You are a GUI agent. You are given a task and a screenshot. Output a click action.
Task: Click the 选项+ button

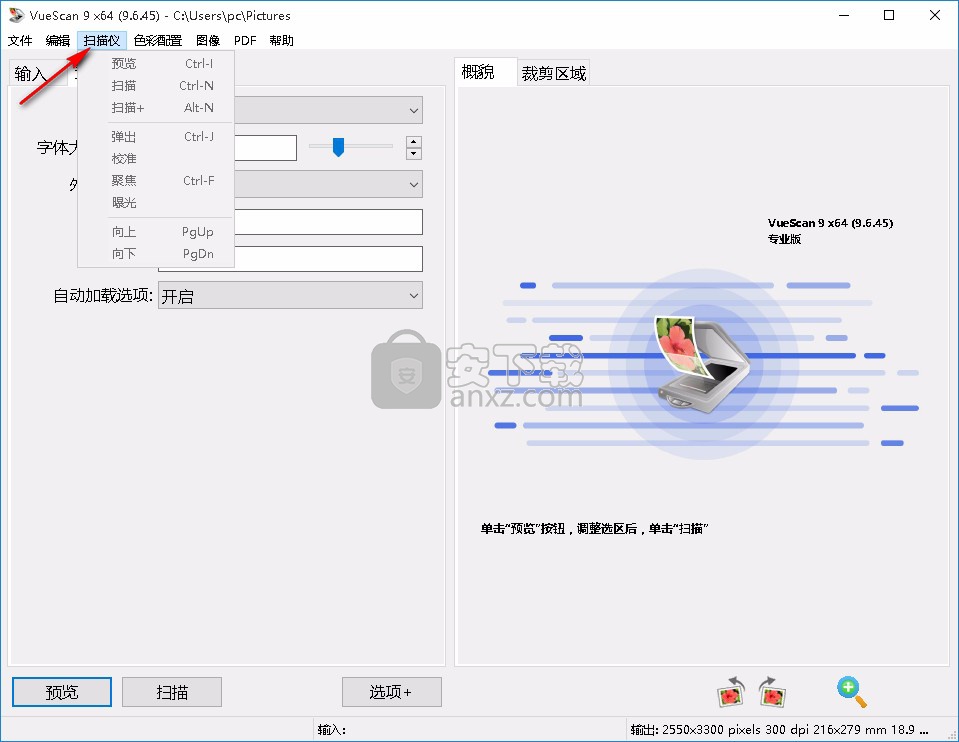coord(391,692)
